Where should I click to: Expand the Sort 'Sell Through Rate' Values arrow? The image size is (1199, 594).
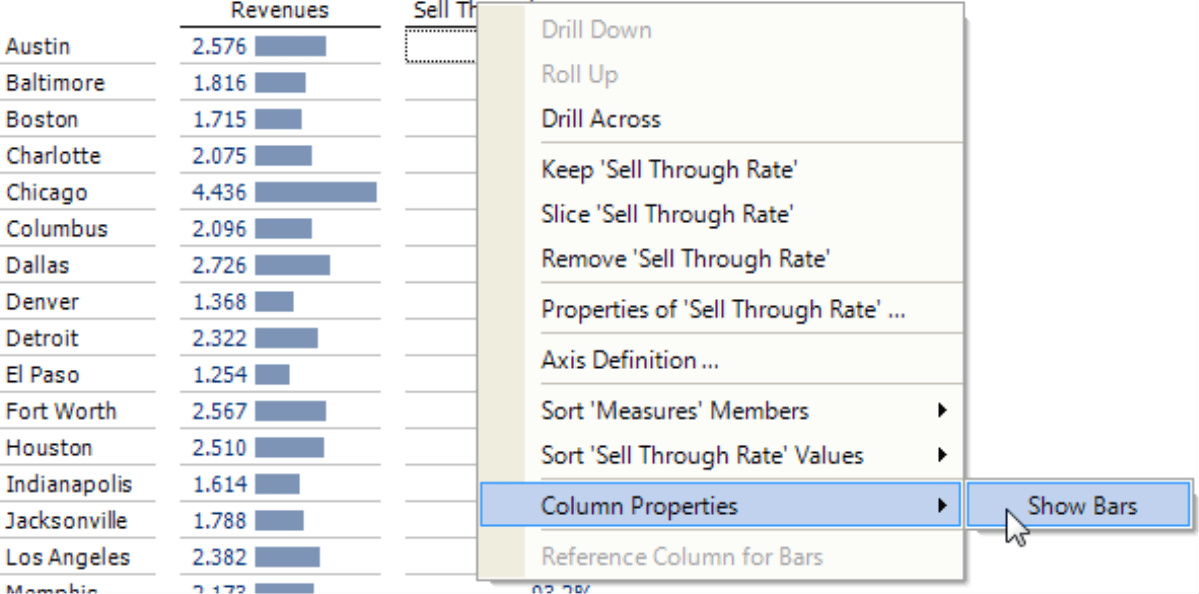[x=942, y=456]
